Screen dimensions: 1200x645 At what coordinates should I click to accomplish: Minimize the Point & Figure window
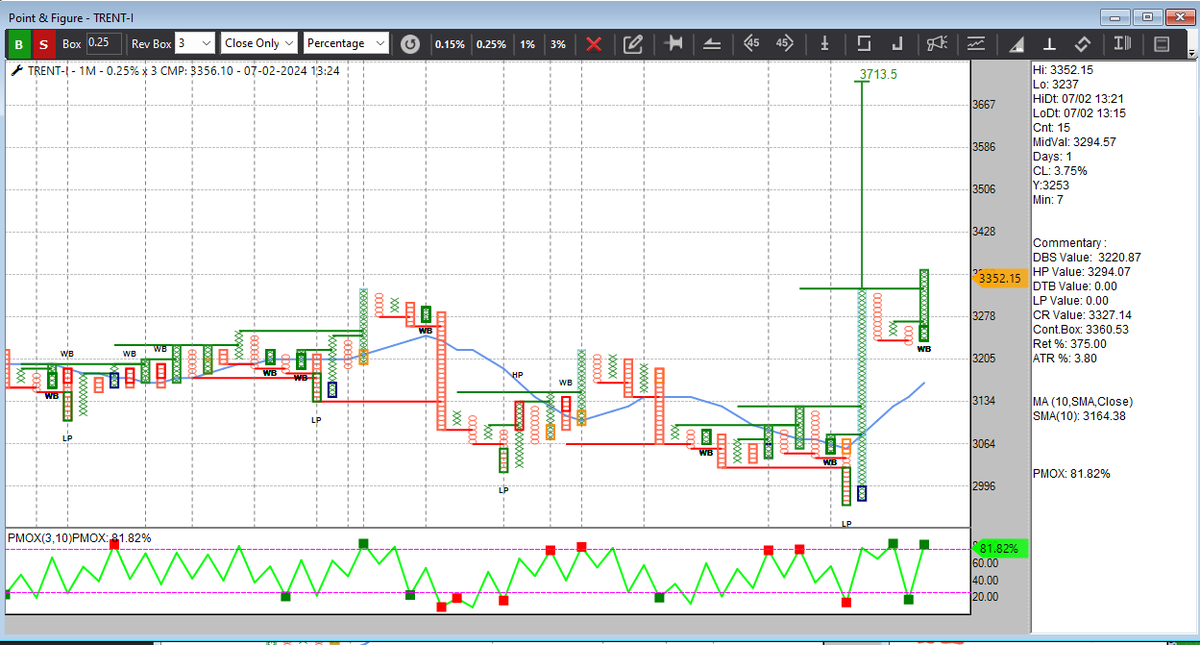[1115, 17]
